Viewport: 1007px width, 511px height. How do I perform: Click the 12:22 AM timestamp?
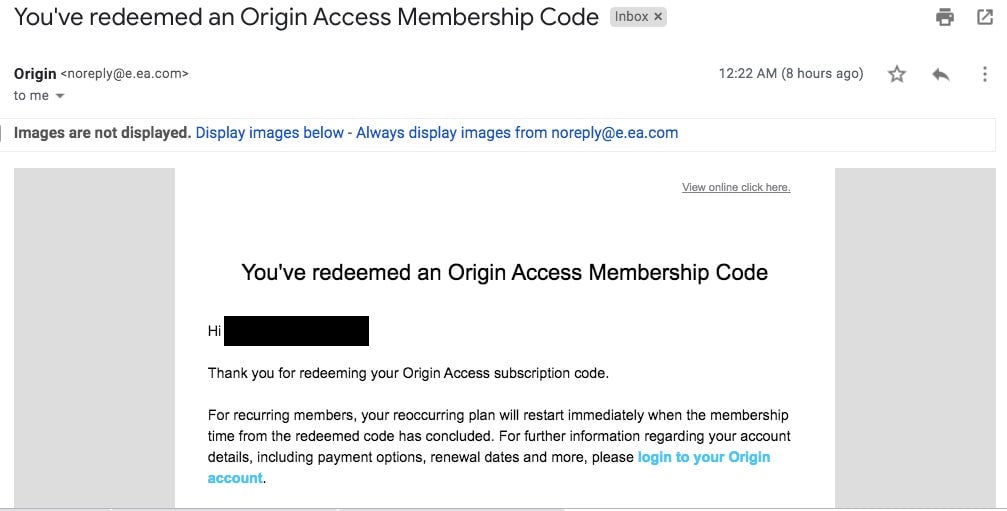tap(790, 73)
